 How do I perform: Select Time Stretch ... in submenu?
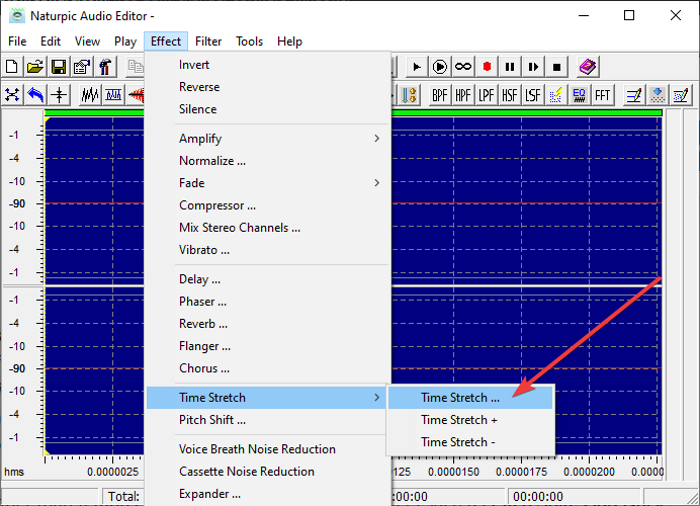click(x=471, y=398)
